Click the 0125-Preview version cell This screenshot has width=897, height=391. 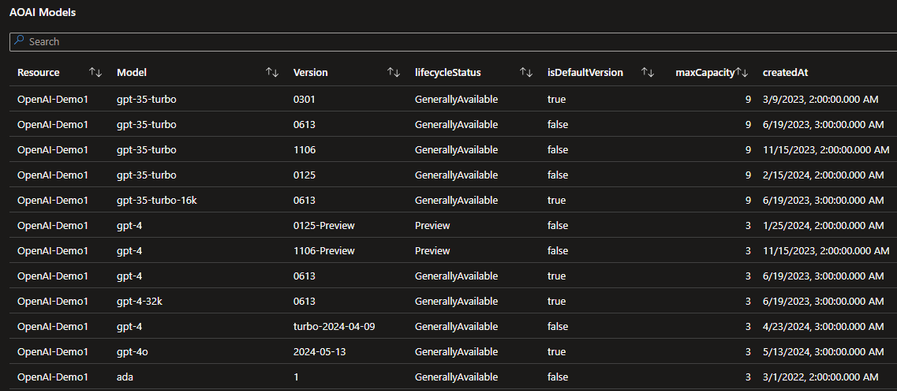pyautogui.click(x=324, y=226)
